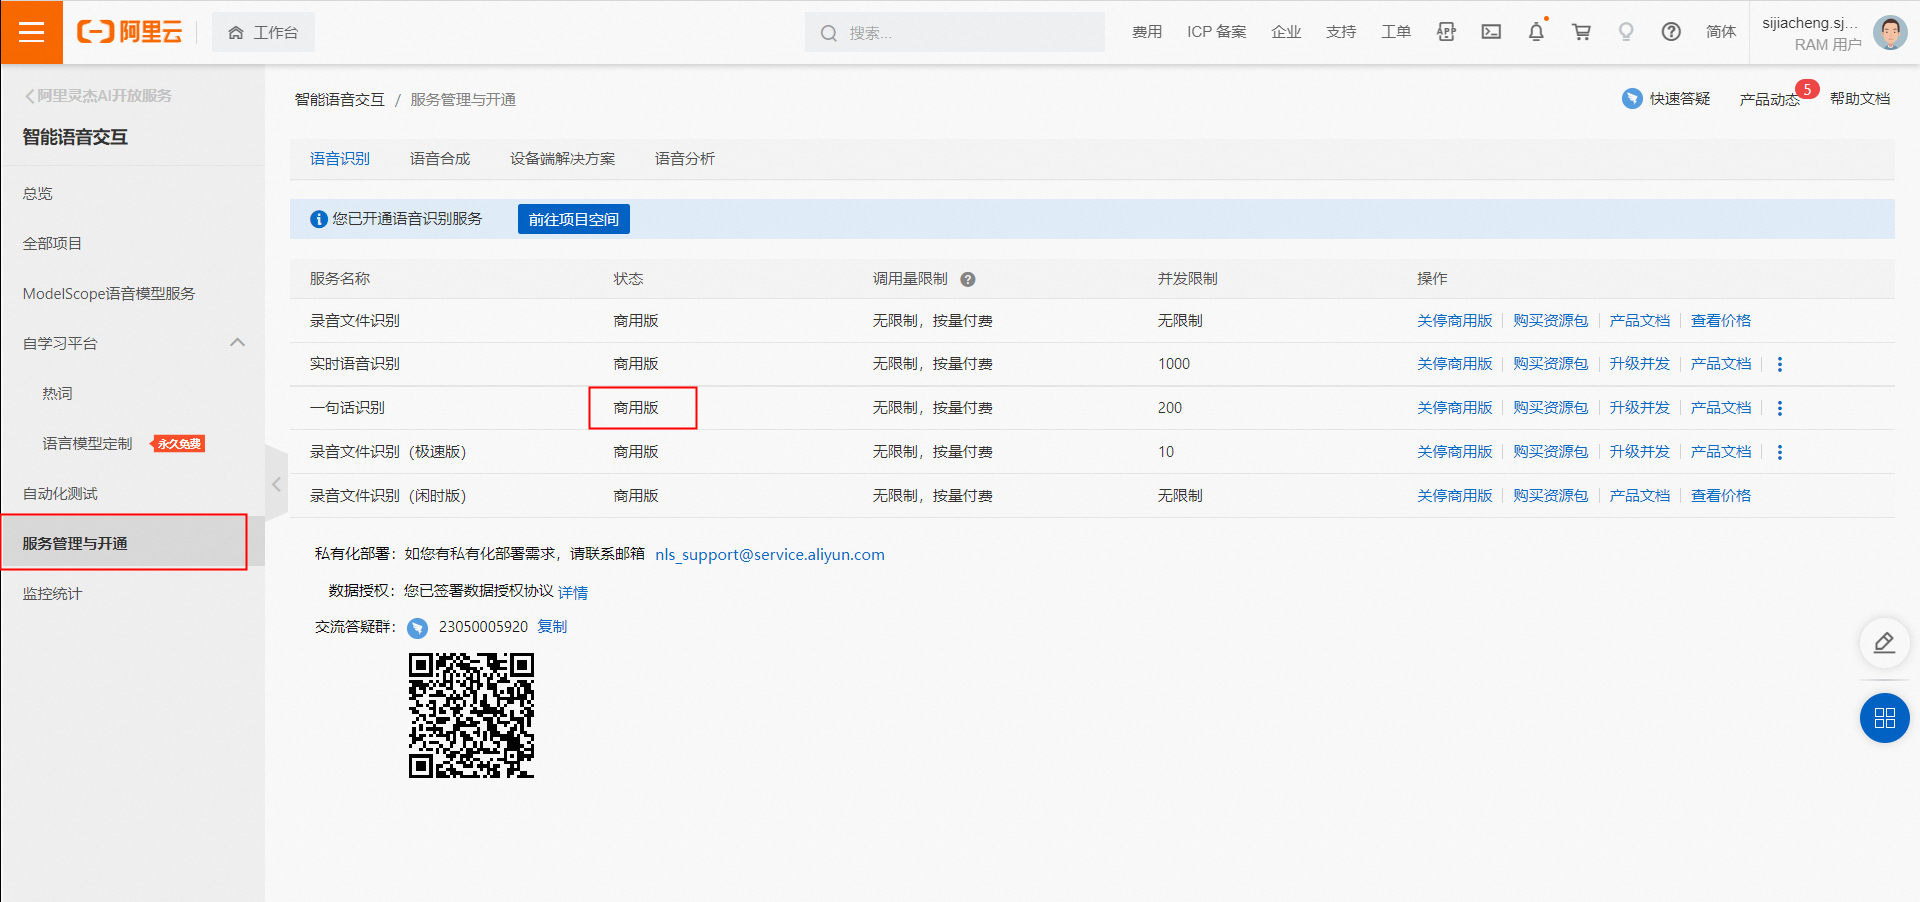Collapse the sidebar with the arrow handle
The image size is (1920, 902).
pos(276,484)
